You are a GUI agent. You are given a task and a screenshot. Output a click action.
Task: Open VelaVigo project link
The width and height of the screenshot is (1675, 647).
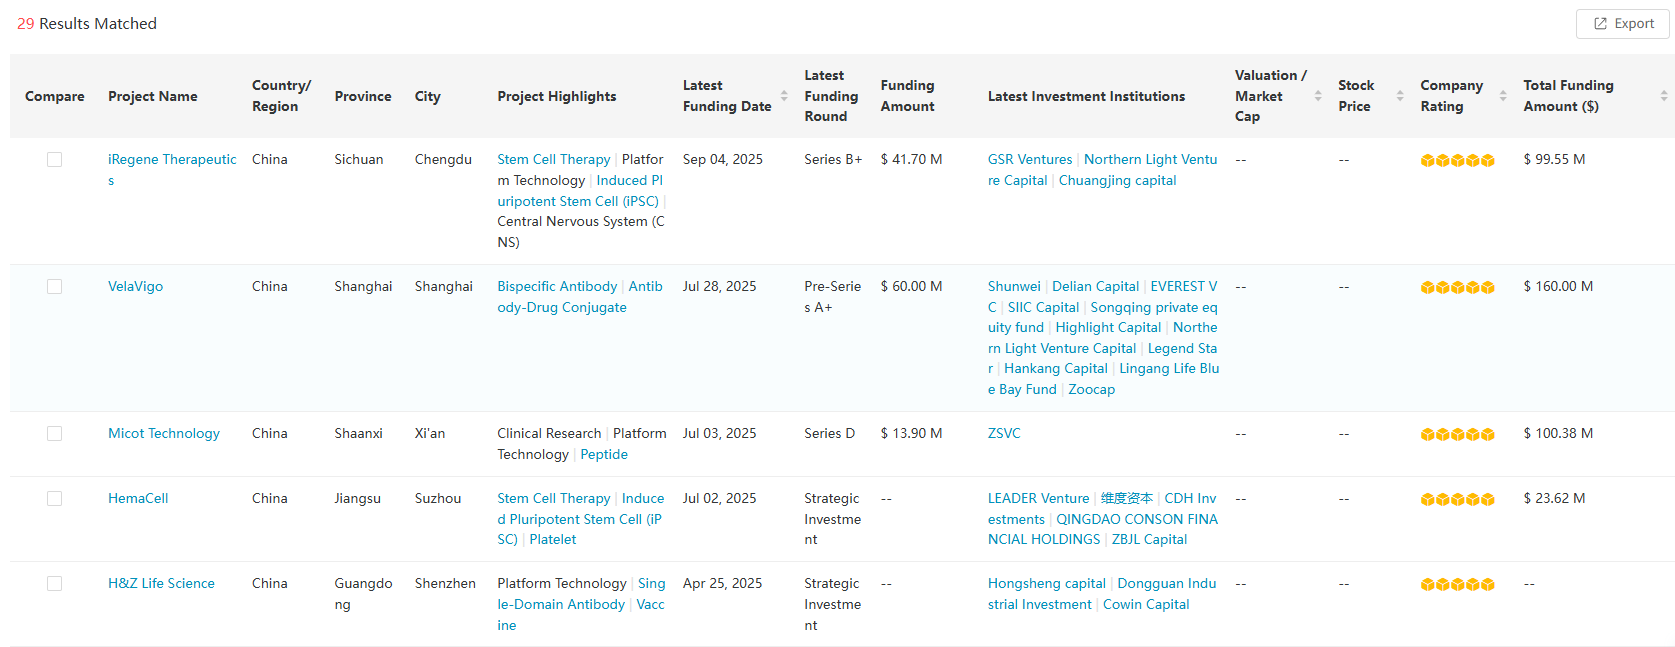pyautogui.click(x=135, y=286)
